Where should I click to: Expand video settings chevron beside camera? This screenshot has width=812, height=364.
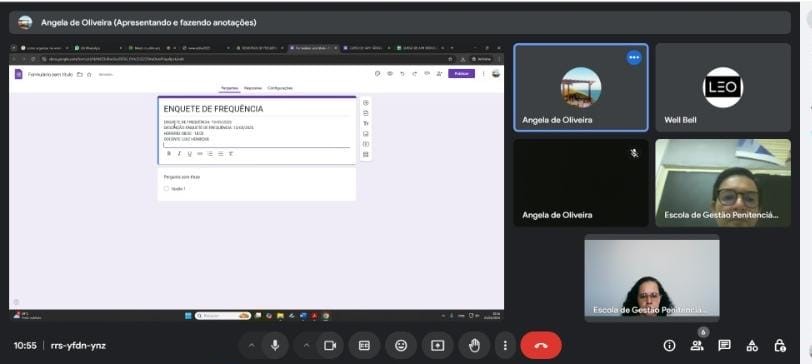pos(306,346)
